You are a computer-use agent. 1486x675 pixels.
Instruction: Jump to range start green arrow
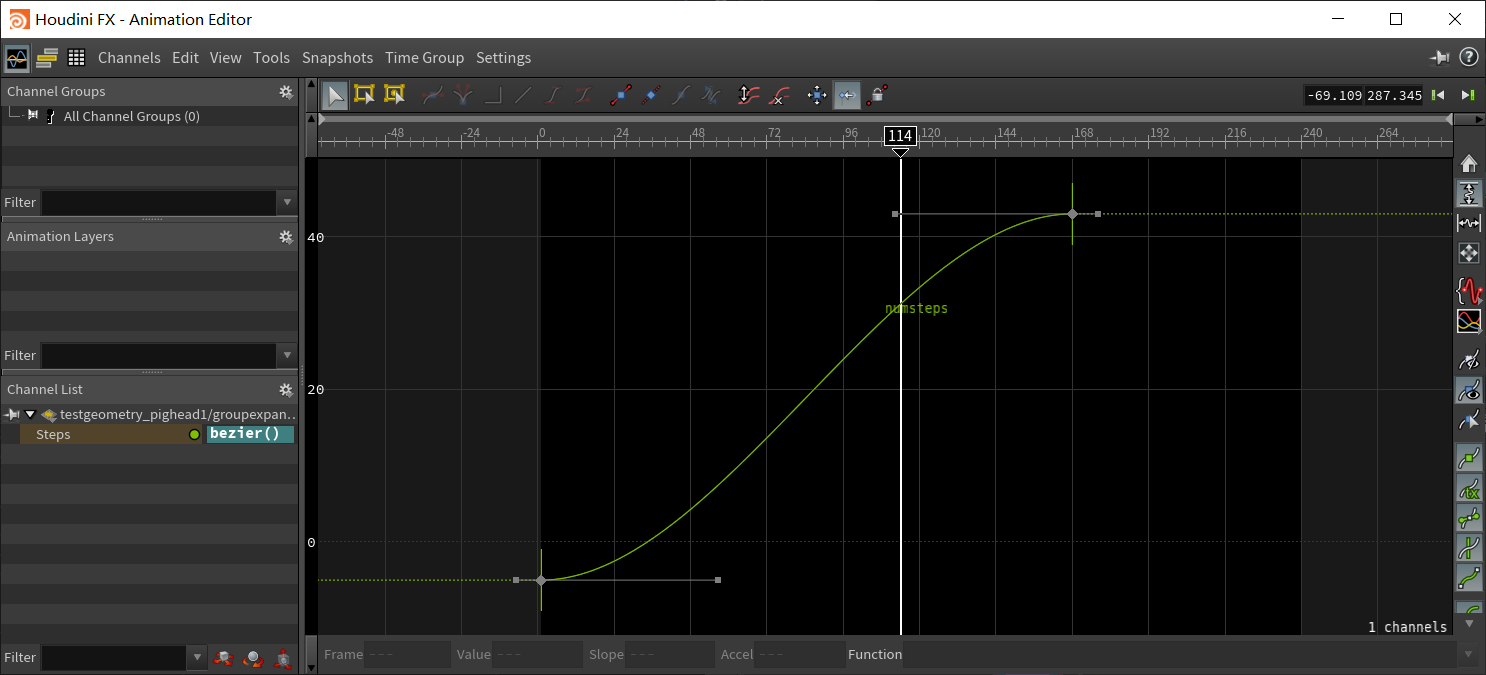pyautogui.click(x=1438, y=95)
